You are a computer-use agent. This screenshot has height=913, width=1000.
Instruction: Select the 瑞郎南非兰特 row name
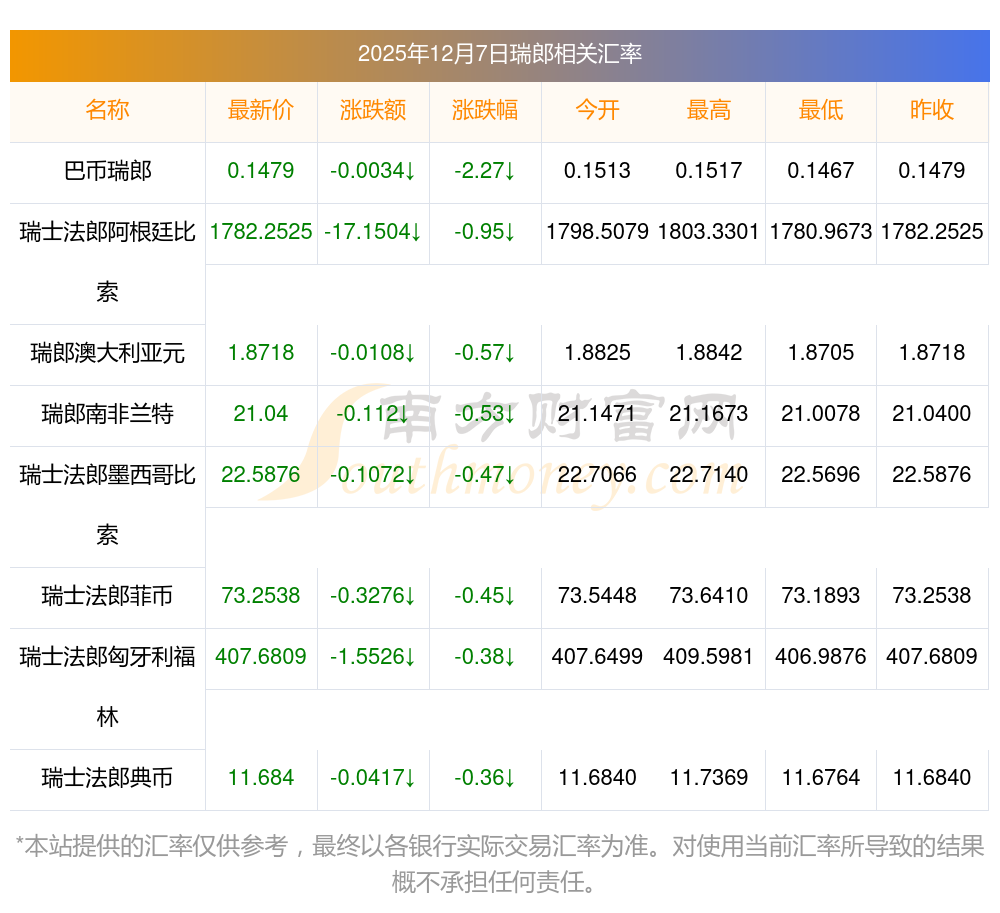107,414
